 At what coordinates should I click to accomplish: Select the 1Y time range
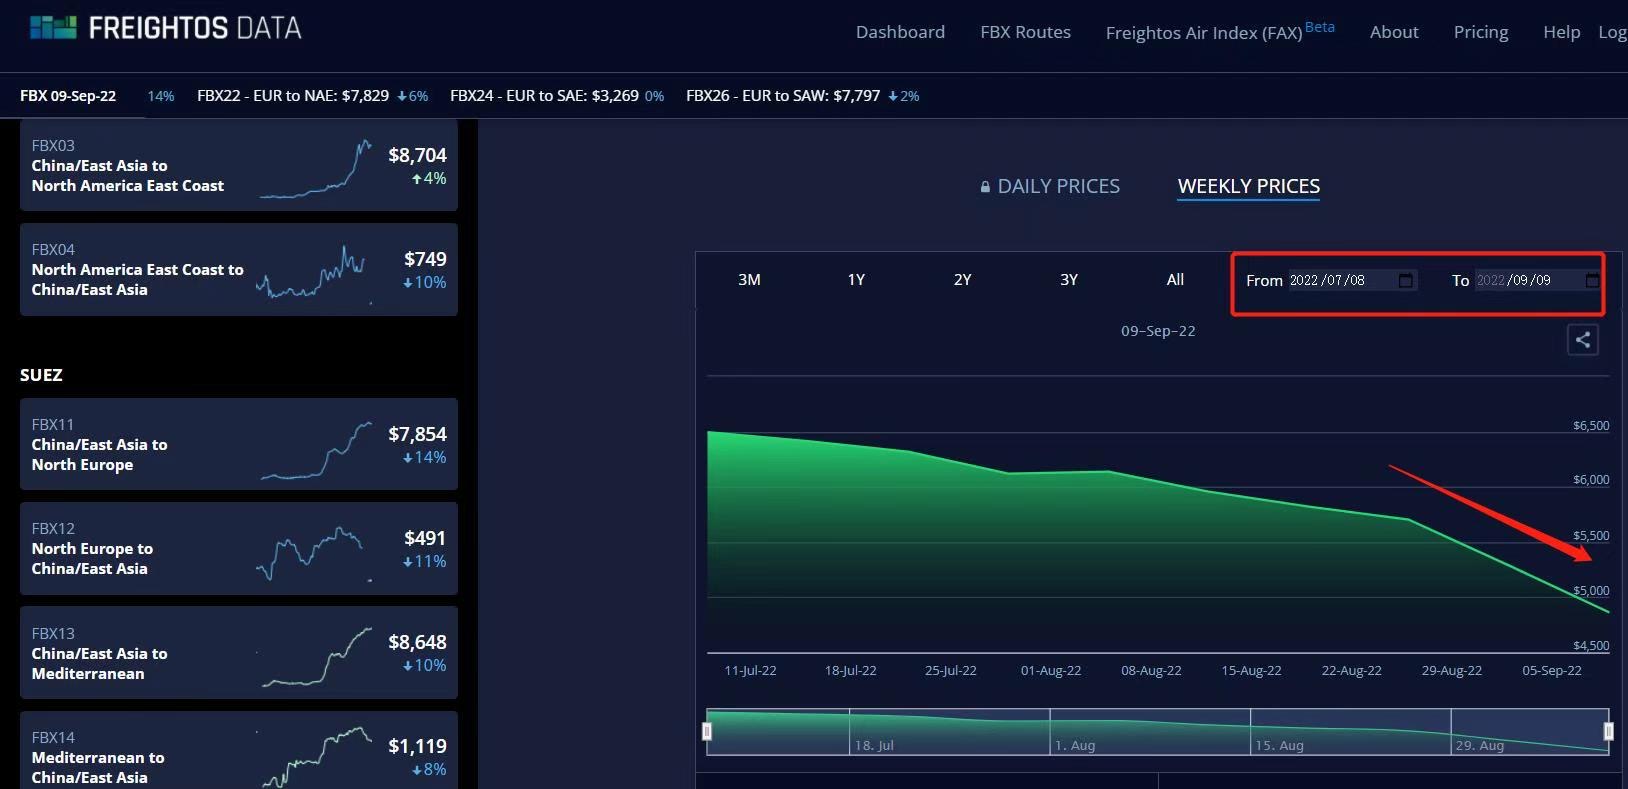point(856,280)
